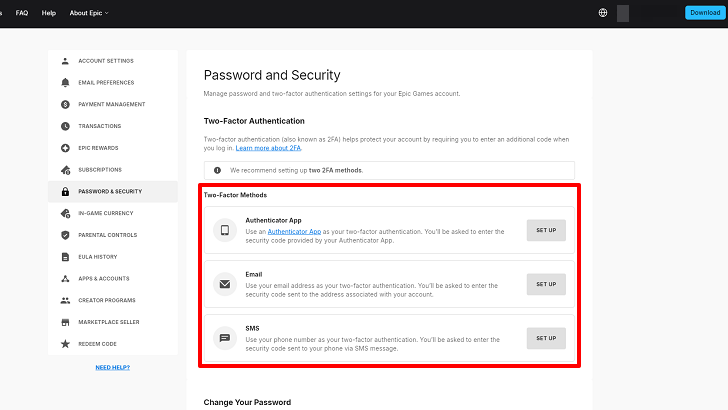Set up Authenticator App two-factor
This screenshot has height=410, width=728.
(x=546, y=230)
